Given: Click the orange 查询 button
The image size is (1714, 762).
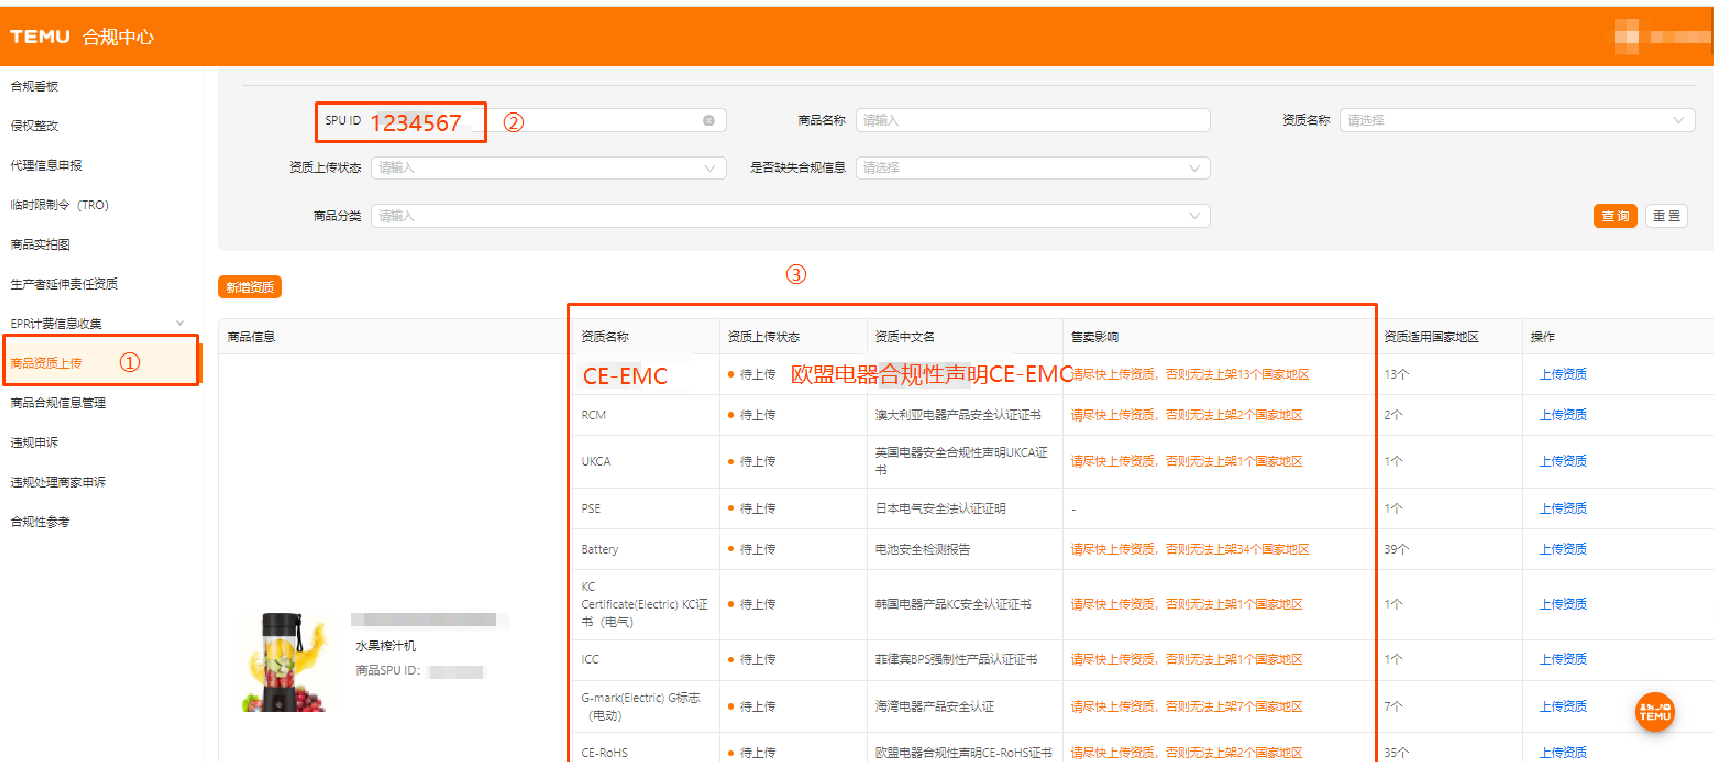Looking at the screenshot, I should coord(1615,216).
